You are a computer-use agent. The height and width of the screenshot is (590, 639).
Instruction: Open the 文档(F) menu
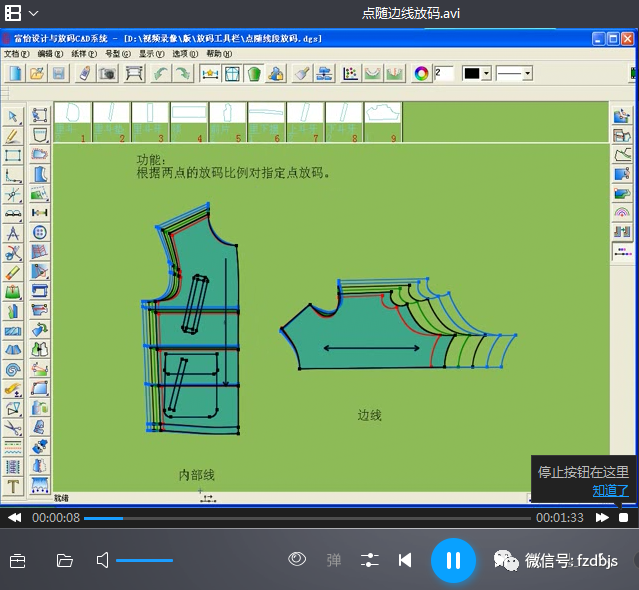[x=17, y=54]
